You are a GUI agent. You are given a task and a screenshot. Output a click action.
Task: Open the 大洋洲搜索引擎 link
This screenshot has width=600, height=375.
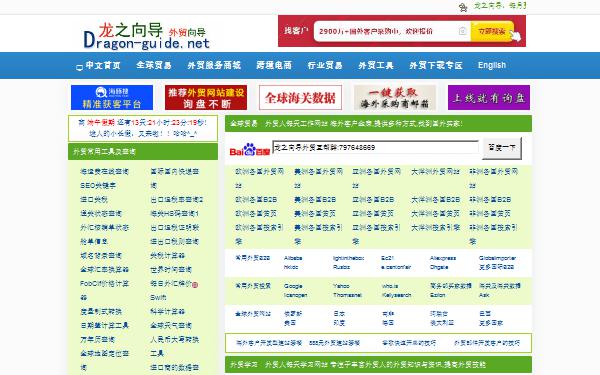point(435,227)
